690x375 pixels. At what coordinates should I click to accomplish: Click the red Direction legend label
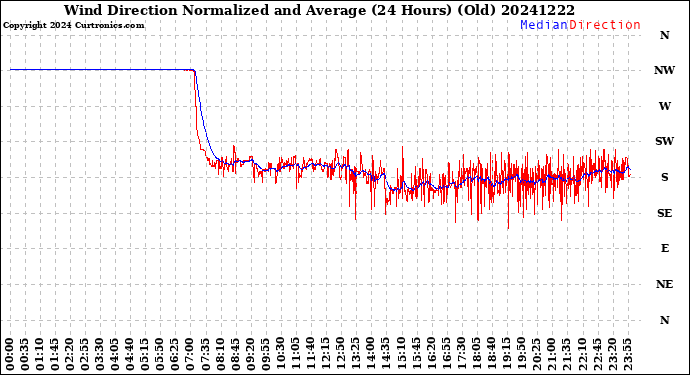[605, 25]
